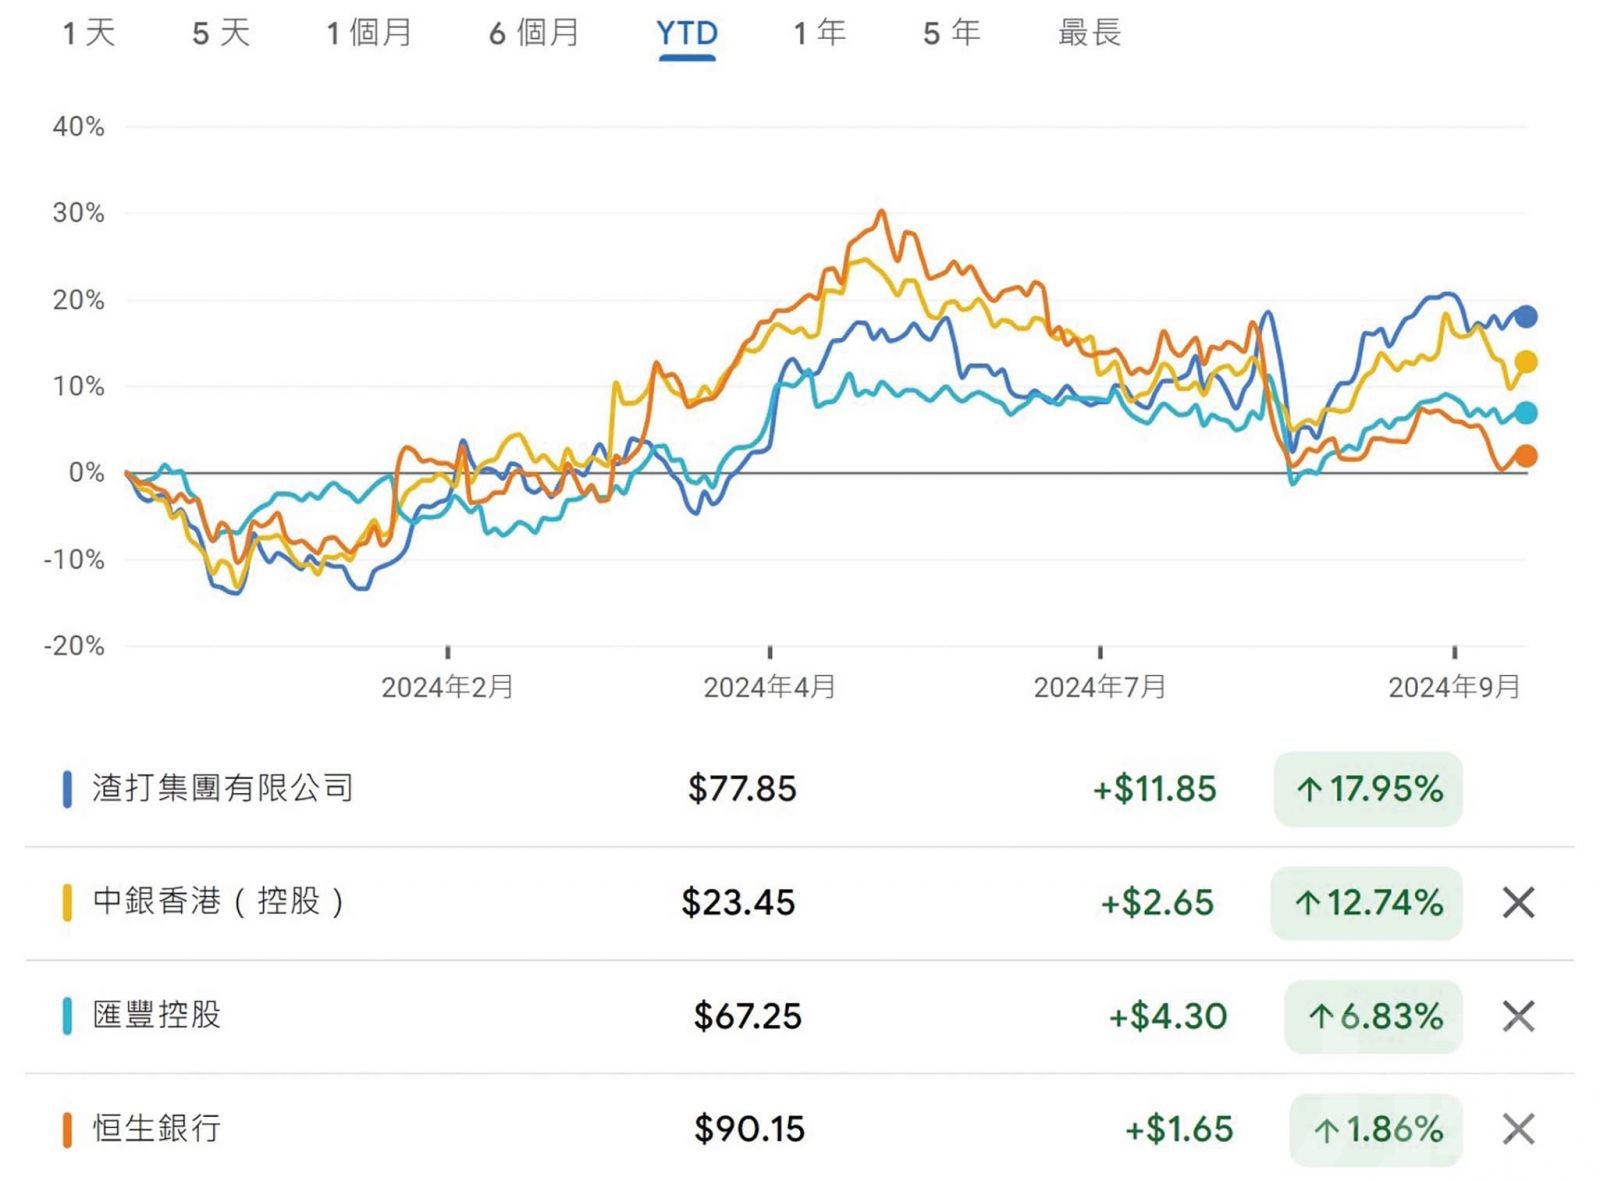
Task: Click the +$11.85 change value
Action: point(1154,789)
